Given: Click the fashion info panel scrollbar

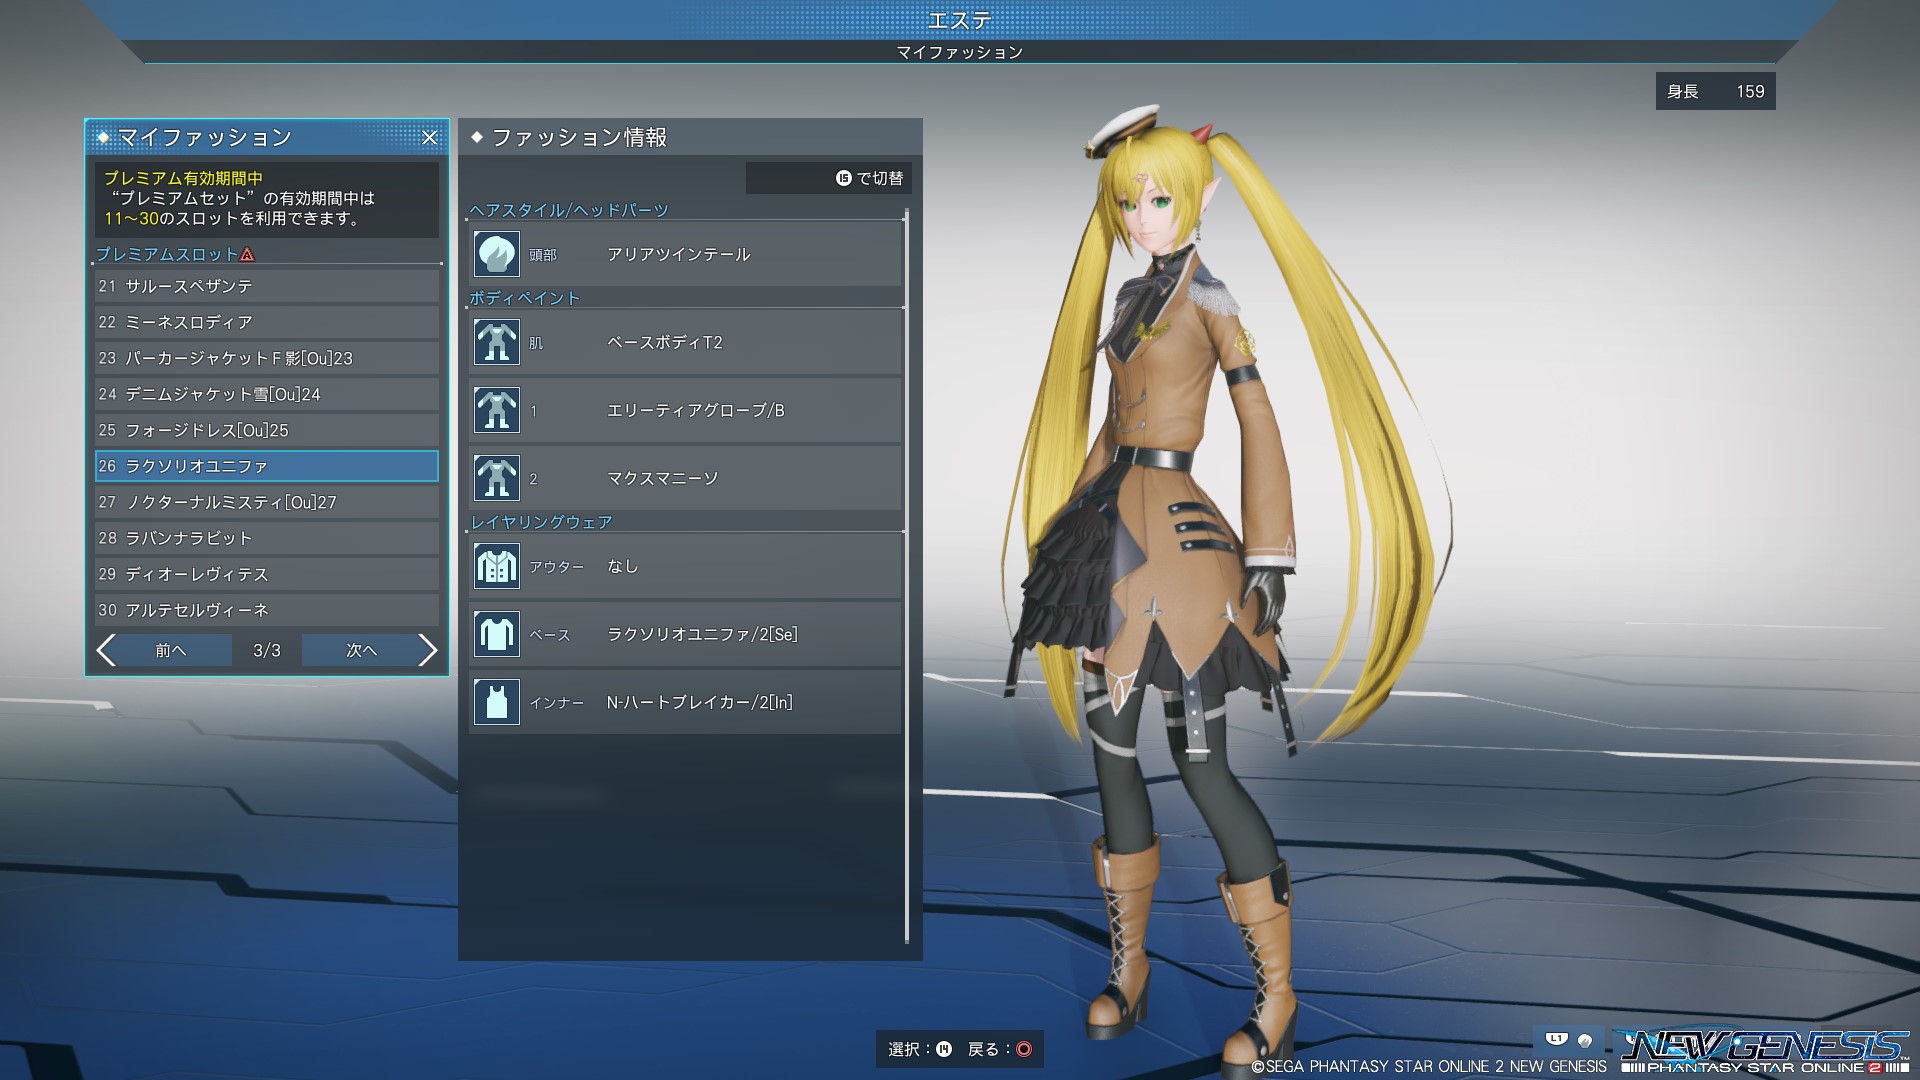Looking at the screenshot, I should (x=907, y=576).
